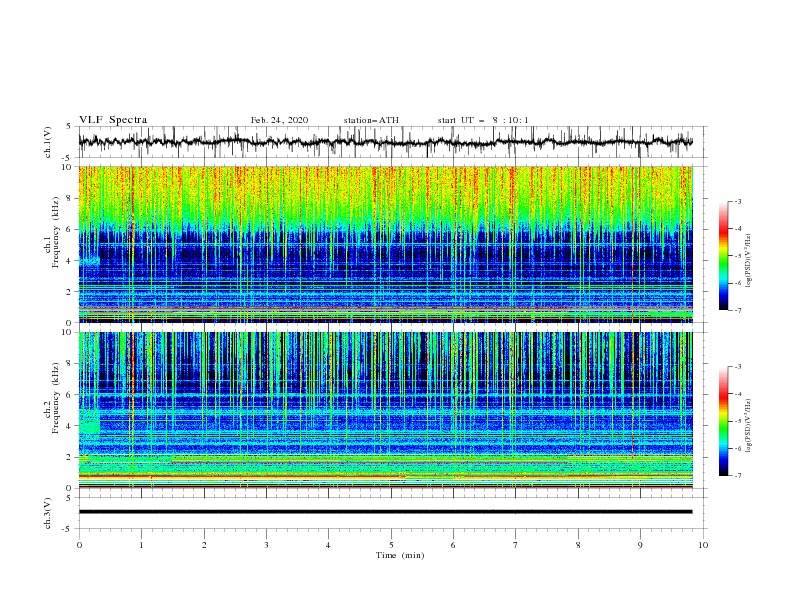Click the "Time (min)" axis label

400,555
